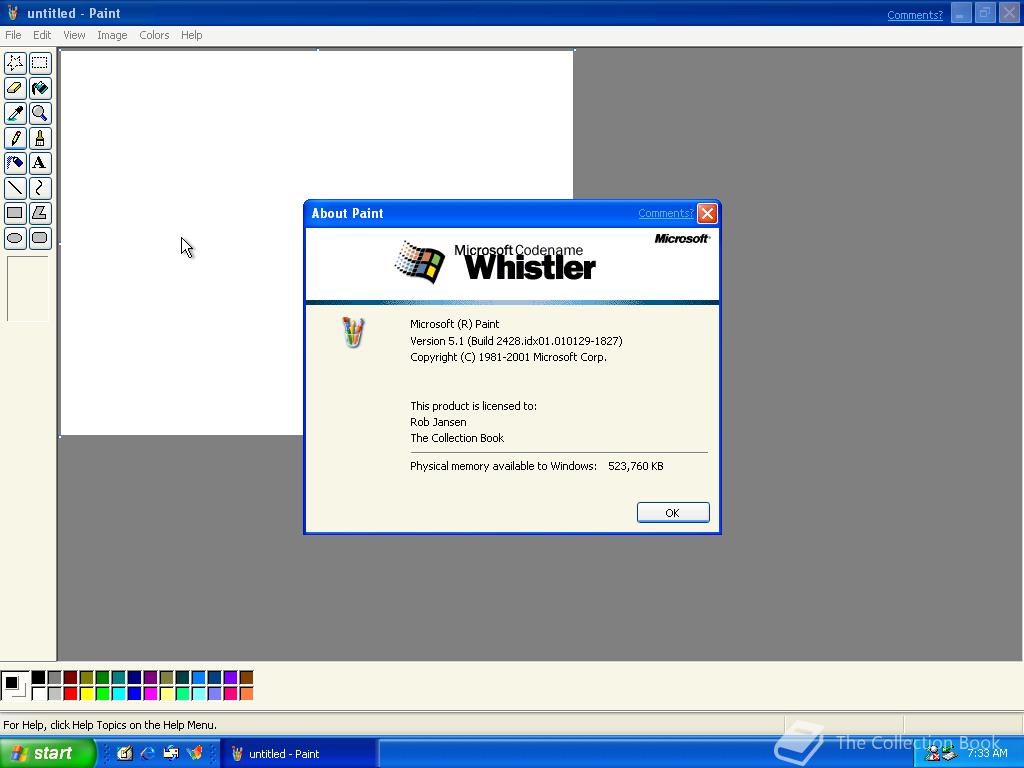Activate the Pick Color eyedropper tool
The image size is (1024, 768).
click(15, 113)
